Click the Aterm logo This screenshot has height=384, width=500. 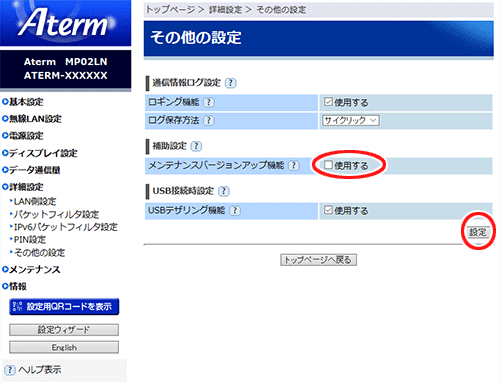tap(64, 23)
